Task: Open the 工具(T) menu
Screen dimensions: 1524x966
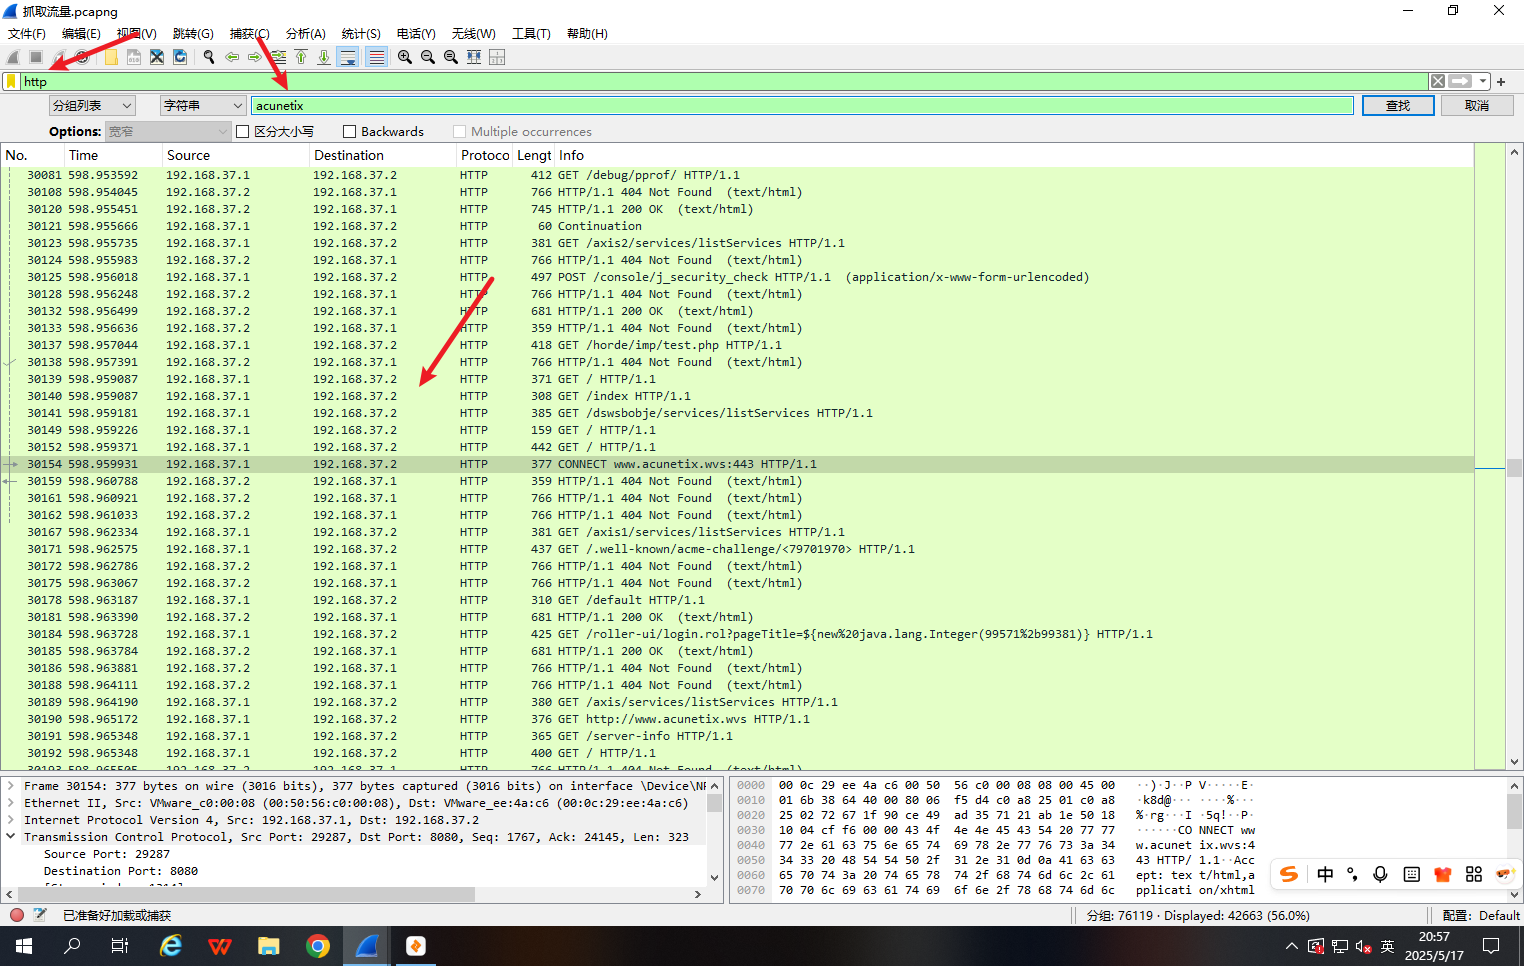Action: [531, 33]
